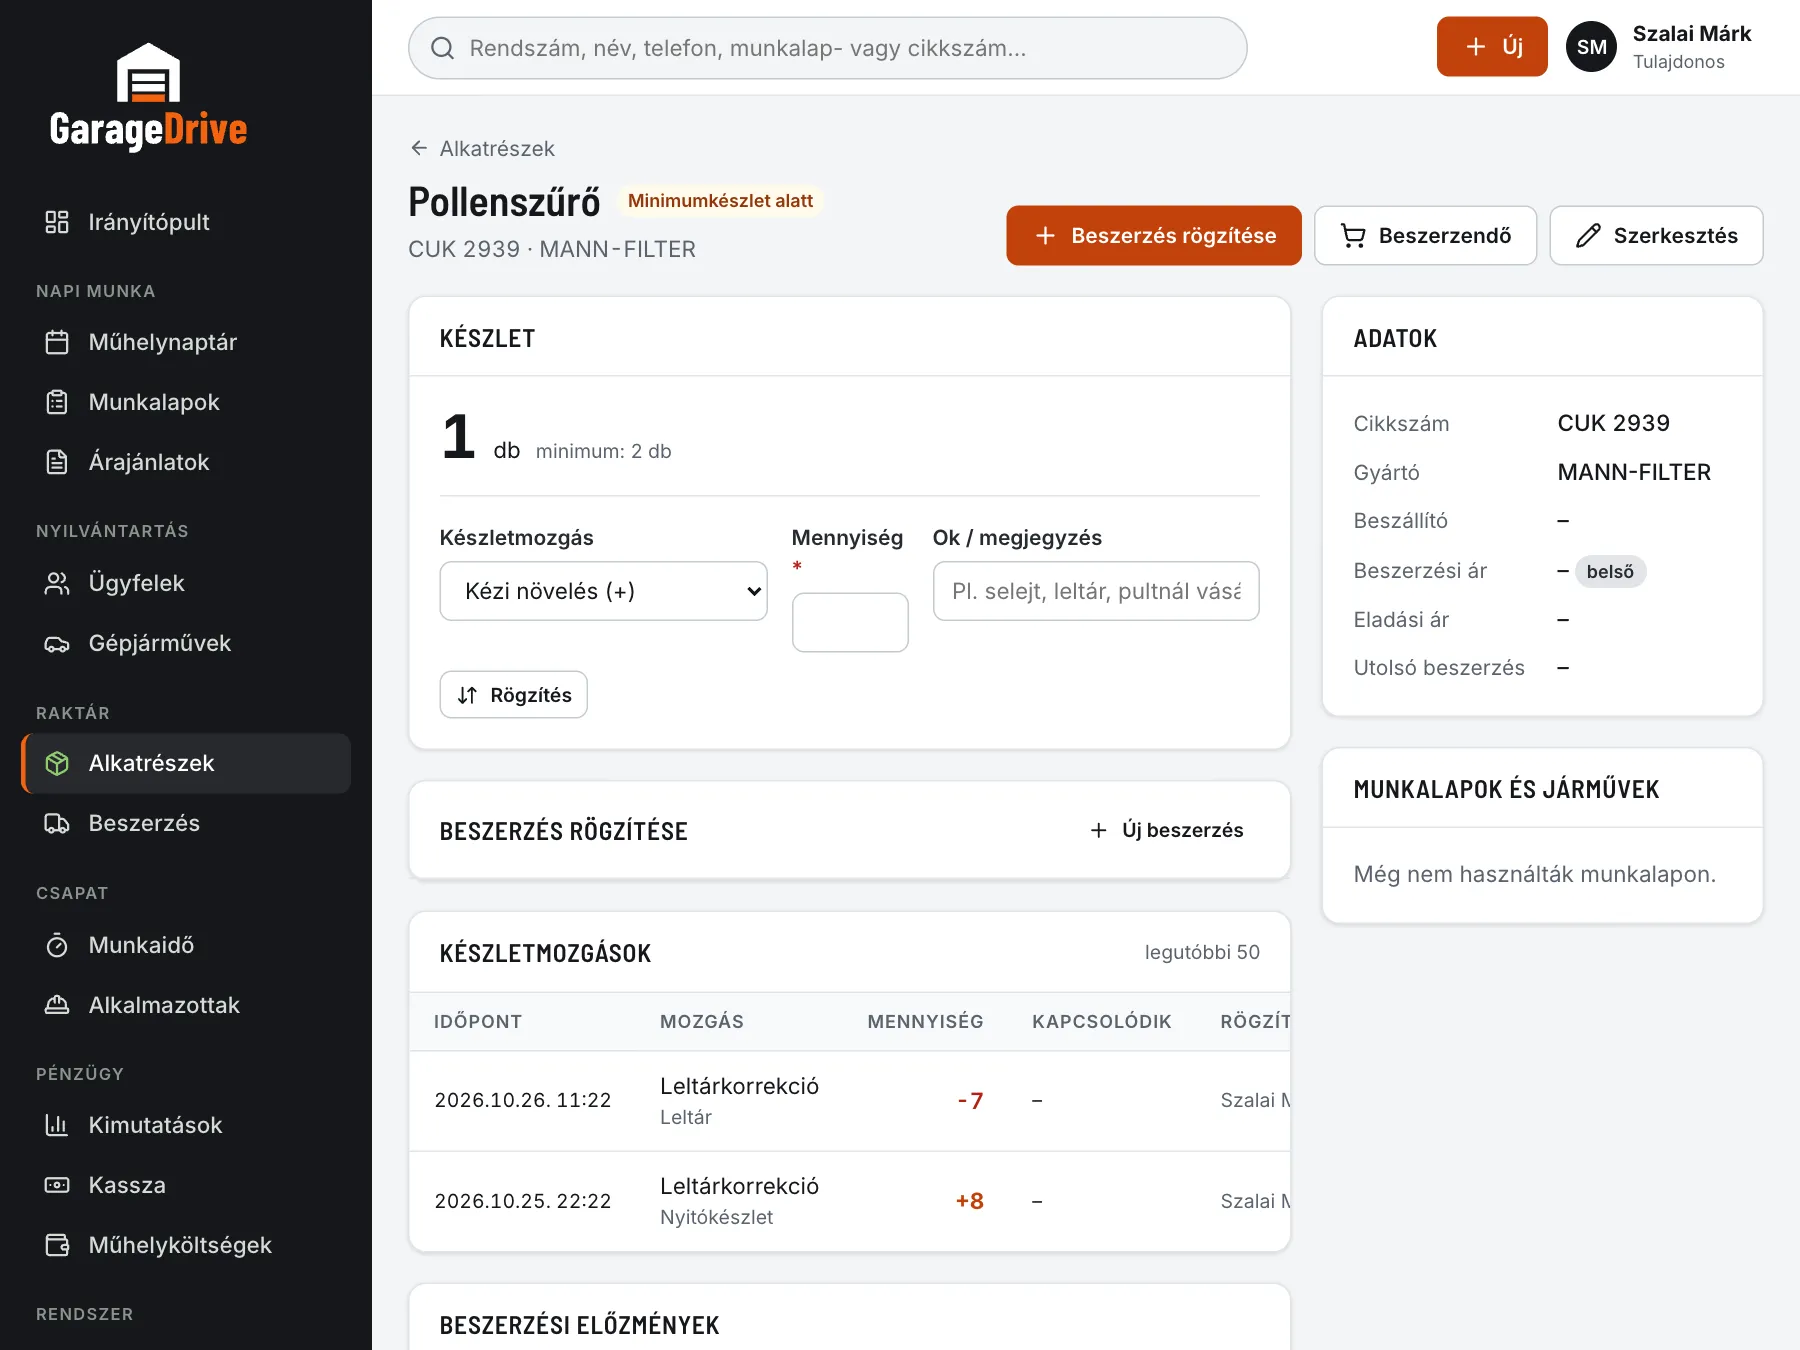The height and width of the screenshot is (1350, 1800).
Task: Click the SM user avatar
Action: tap(1591, 47)
